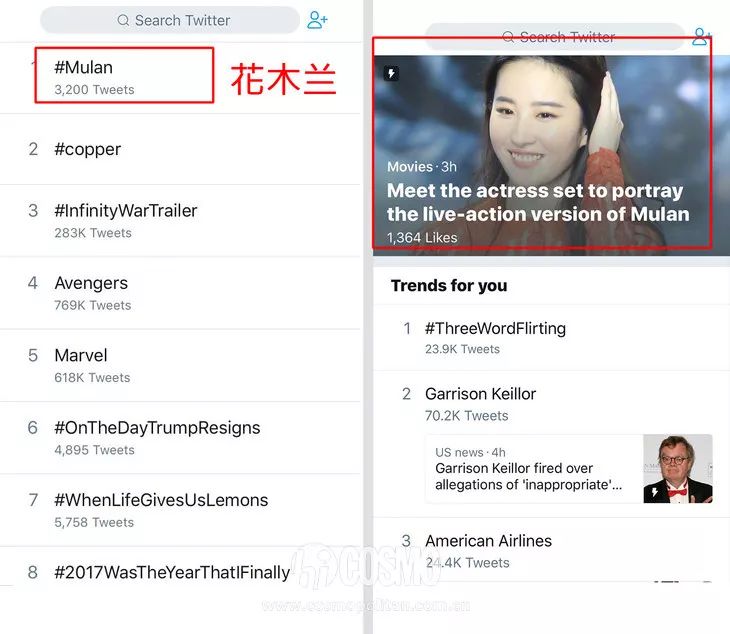The width and height of the screenshot is (730, 634).
Task: Click magnifier icon in left Search Twitter bar
Action: [x=123, y=20]
